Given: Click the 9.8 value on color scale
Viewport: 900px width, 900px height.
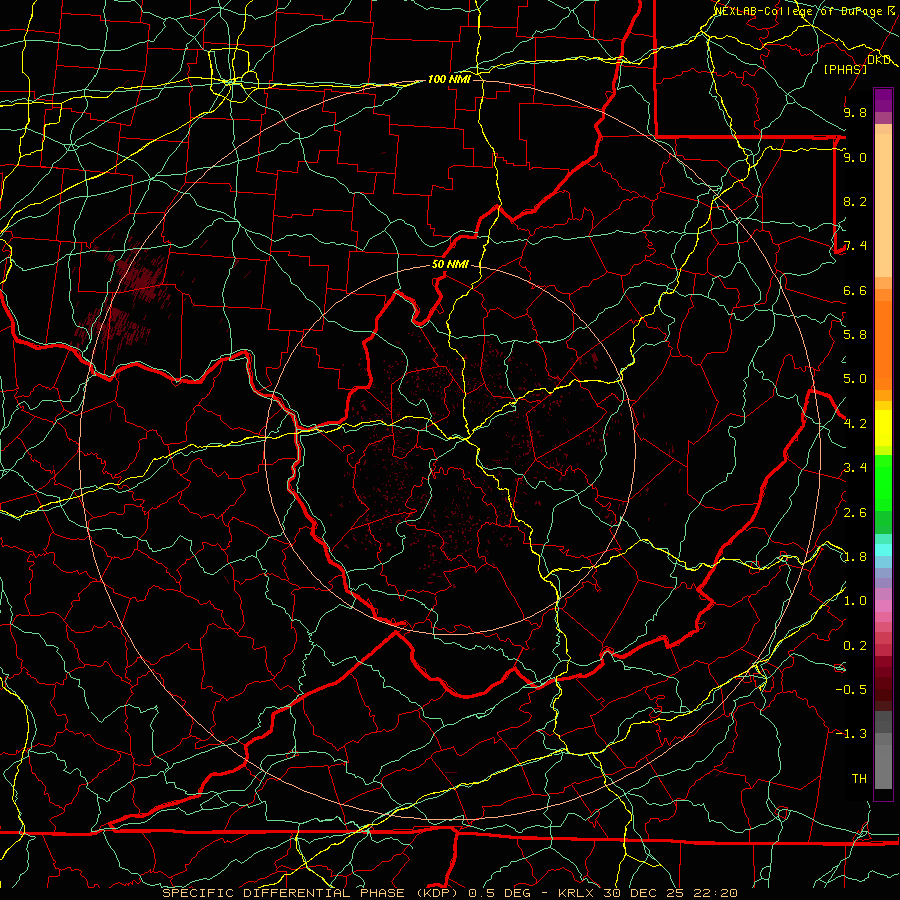Looking at the screenshot, I should click(x=855, y=112).
